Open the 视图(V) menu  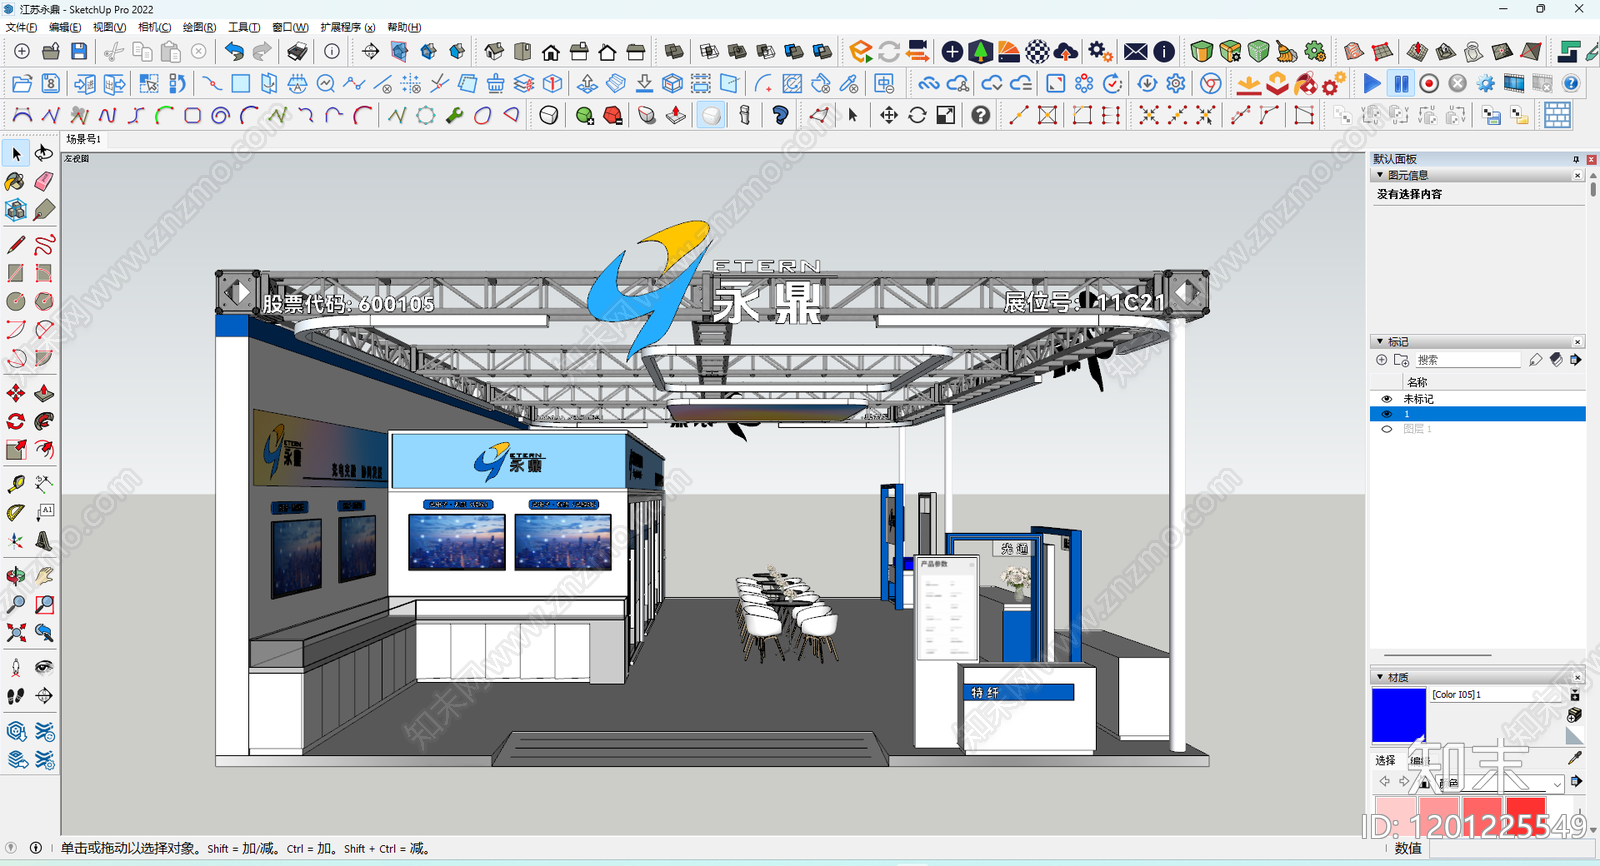pyautogui.click(x=109, y=27)
